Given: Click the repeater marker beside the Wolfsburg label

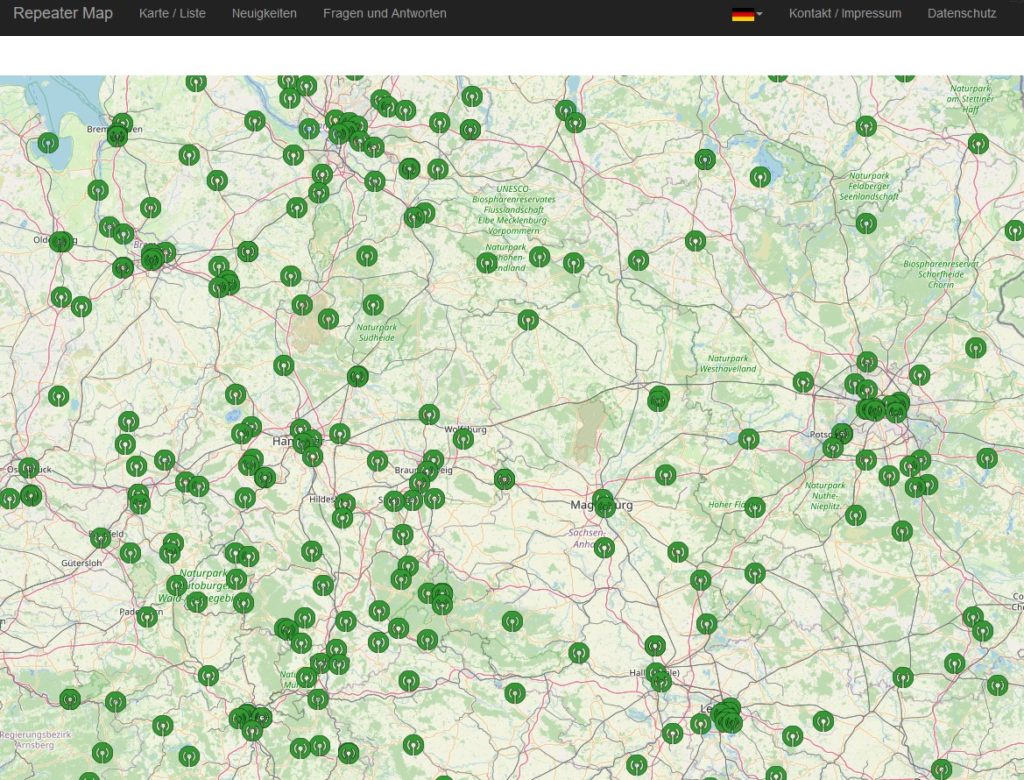Looking at the screenshot, I should click(x=463, y=438).
